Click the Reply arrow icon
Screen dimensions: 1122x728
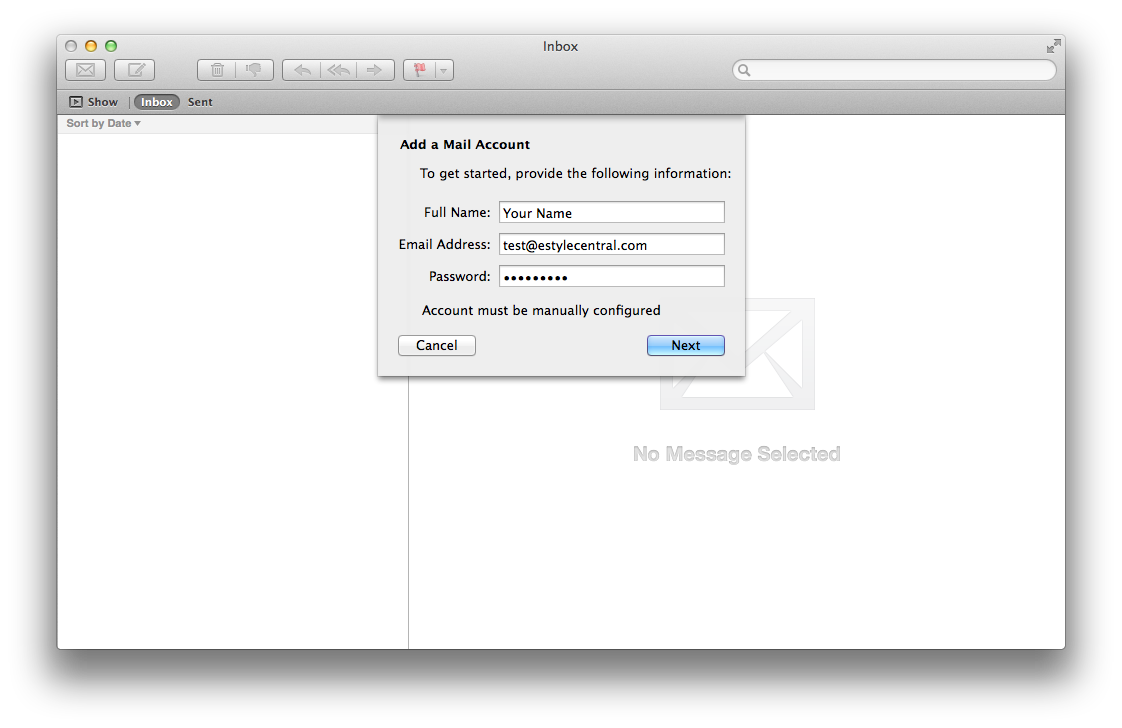301,70
